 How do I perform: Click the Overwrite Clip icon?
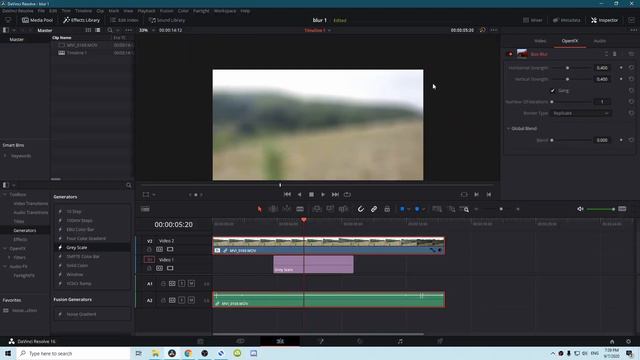(330, 209)
